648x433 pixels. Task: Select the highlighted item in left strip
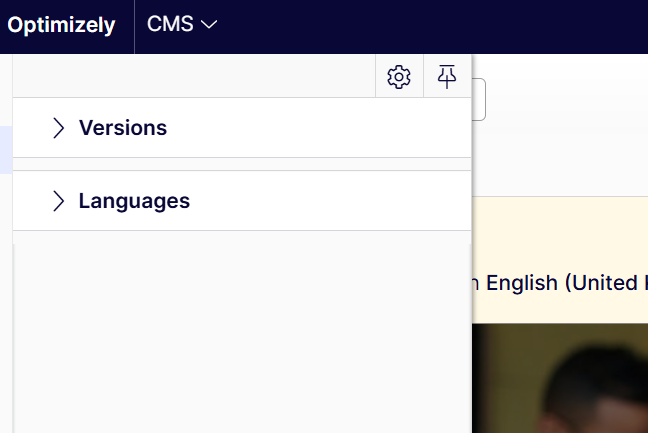(5, 150)
